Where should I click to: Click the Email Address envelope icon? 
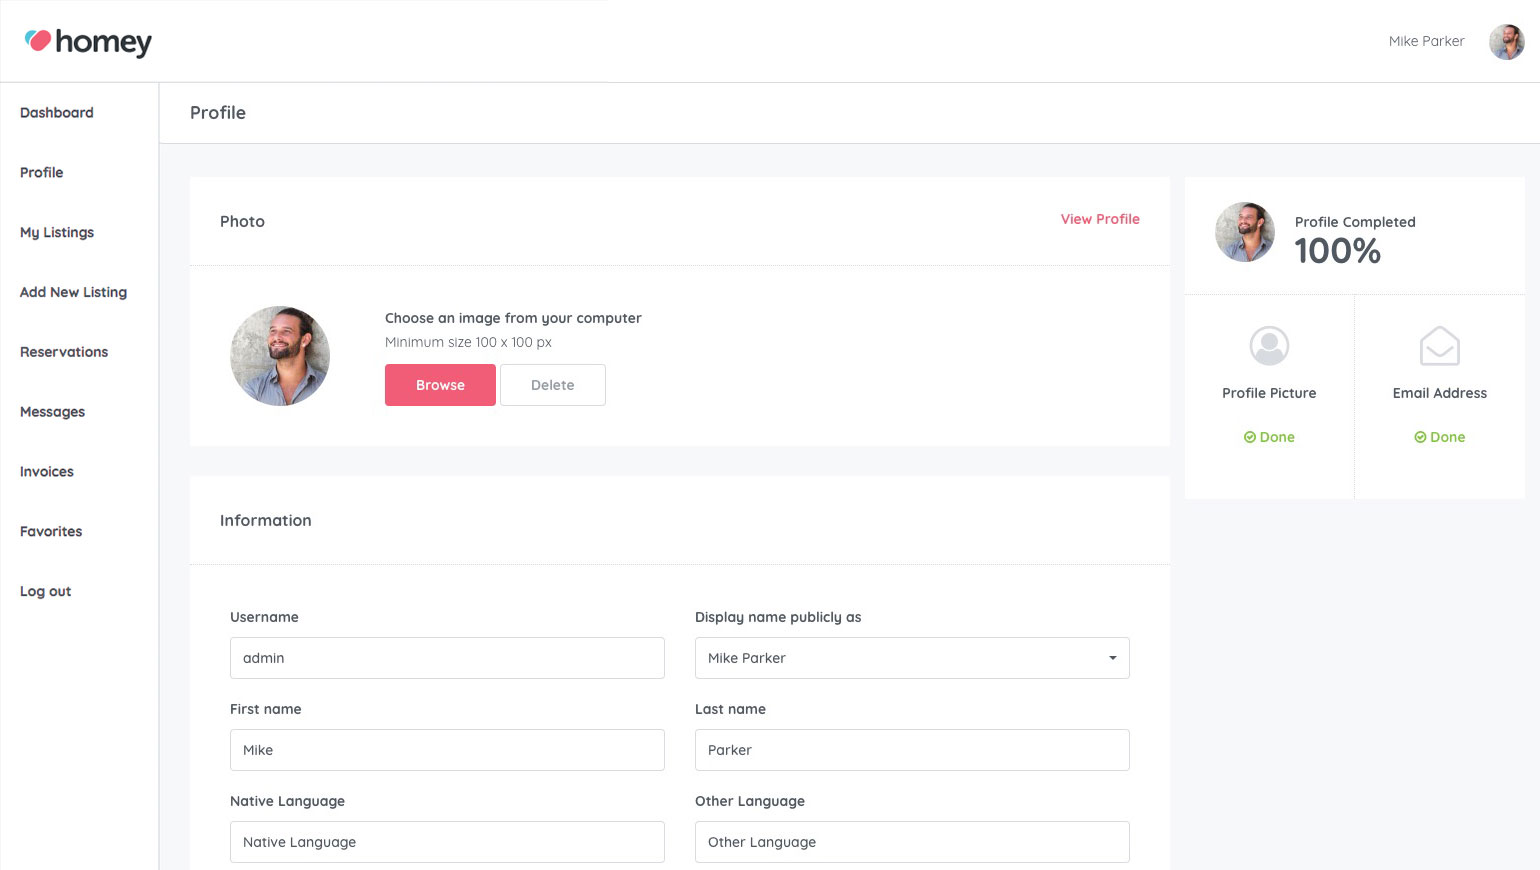(1439, 346)
